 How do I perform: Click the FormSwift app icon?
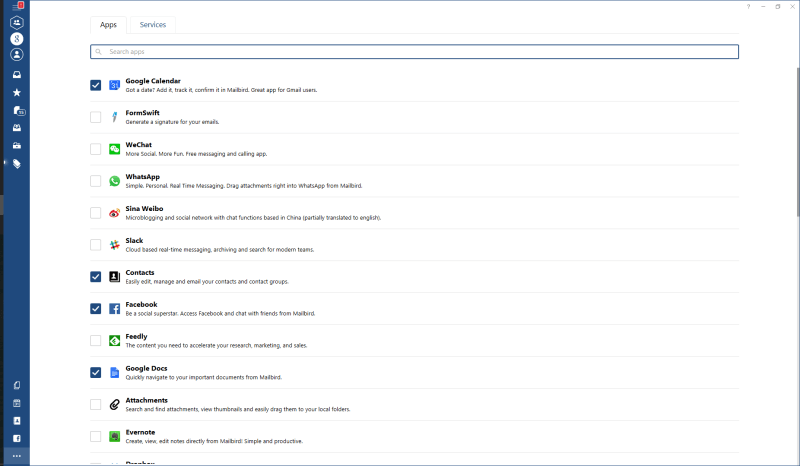point(114,117)
